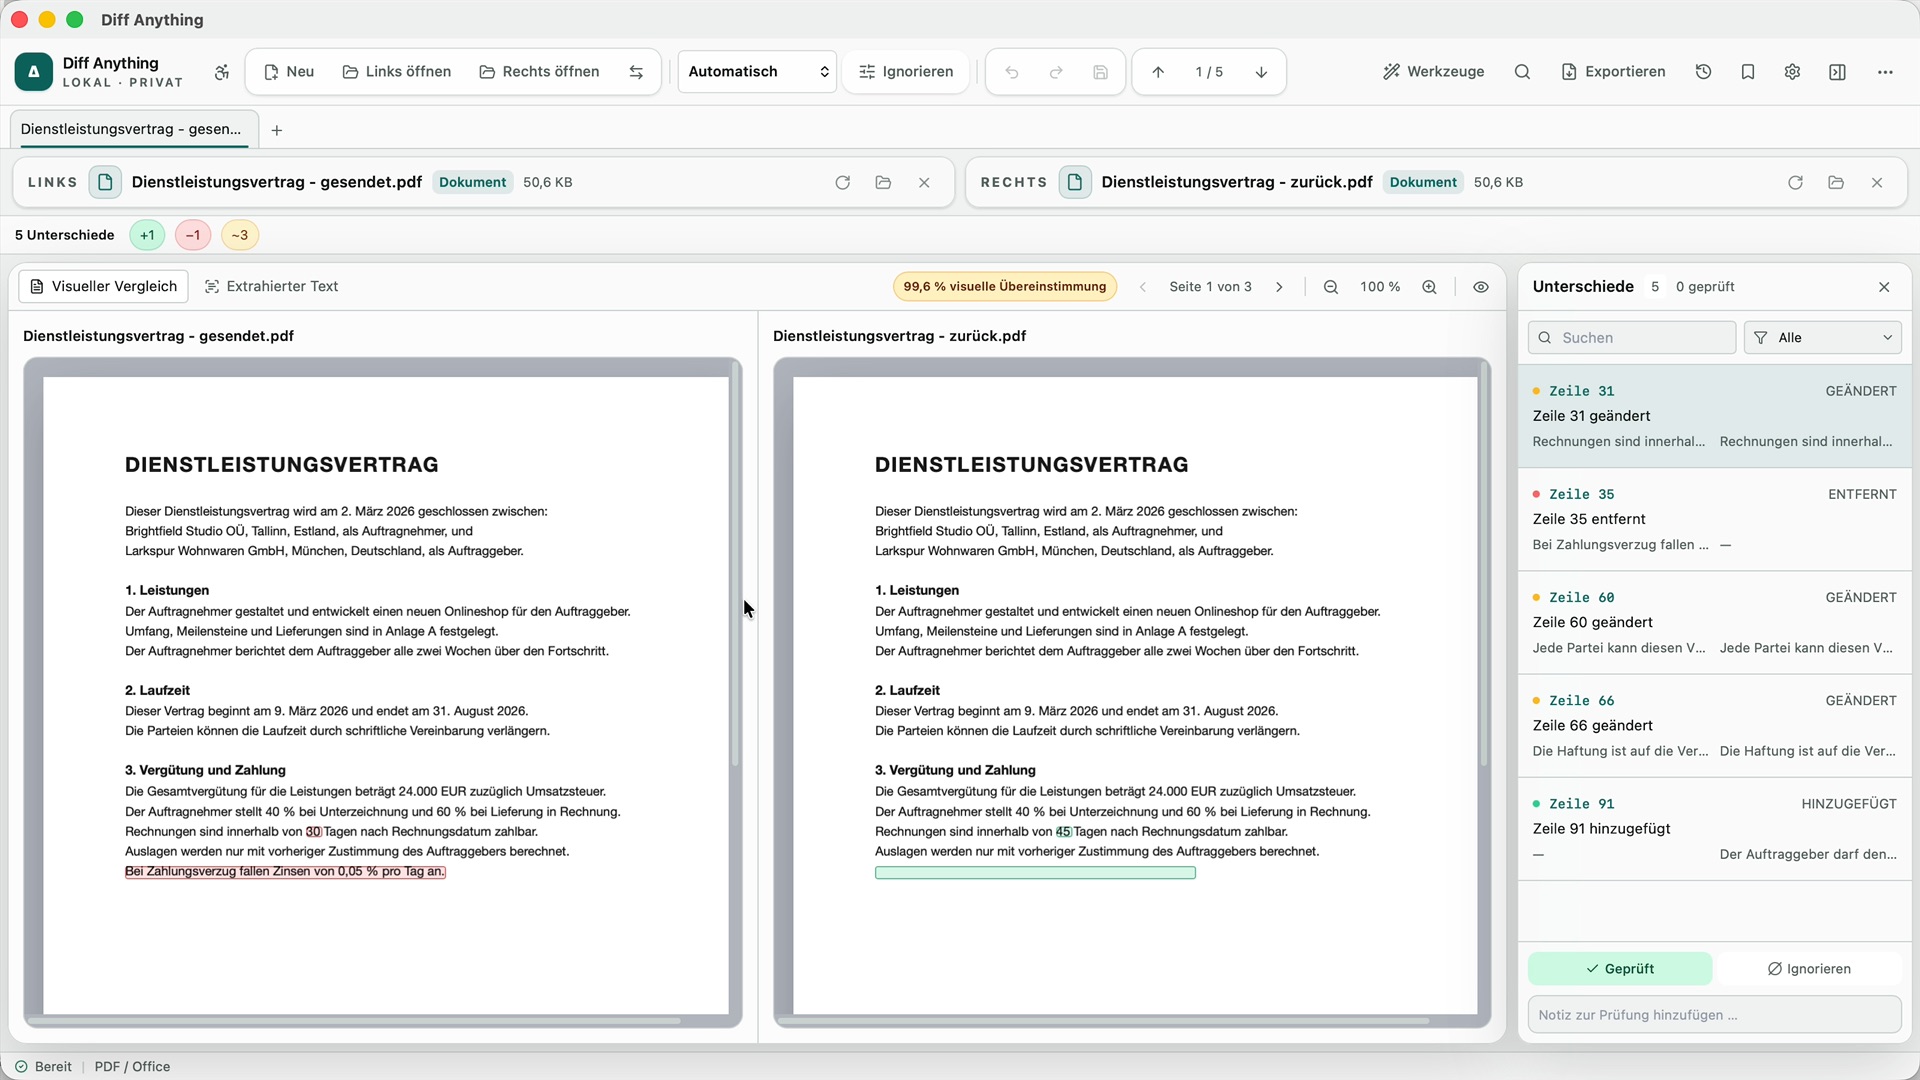Open the Automatisch comparison mode dropdown
This screenshot has width=1920, height=1080.
[x=757, y=72]
